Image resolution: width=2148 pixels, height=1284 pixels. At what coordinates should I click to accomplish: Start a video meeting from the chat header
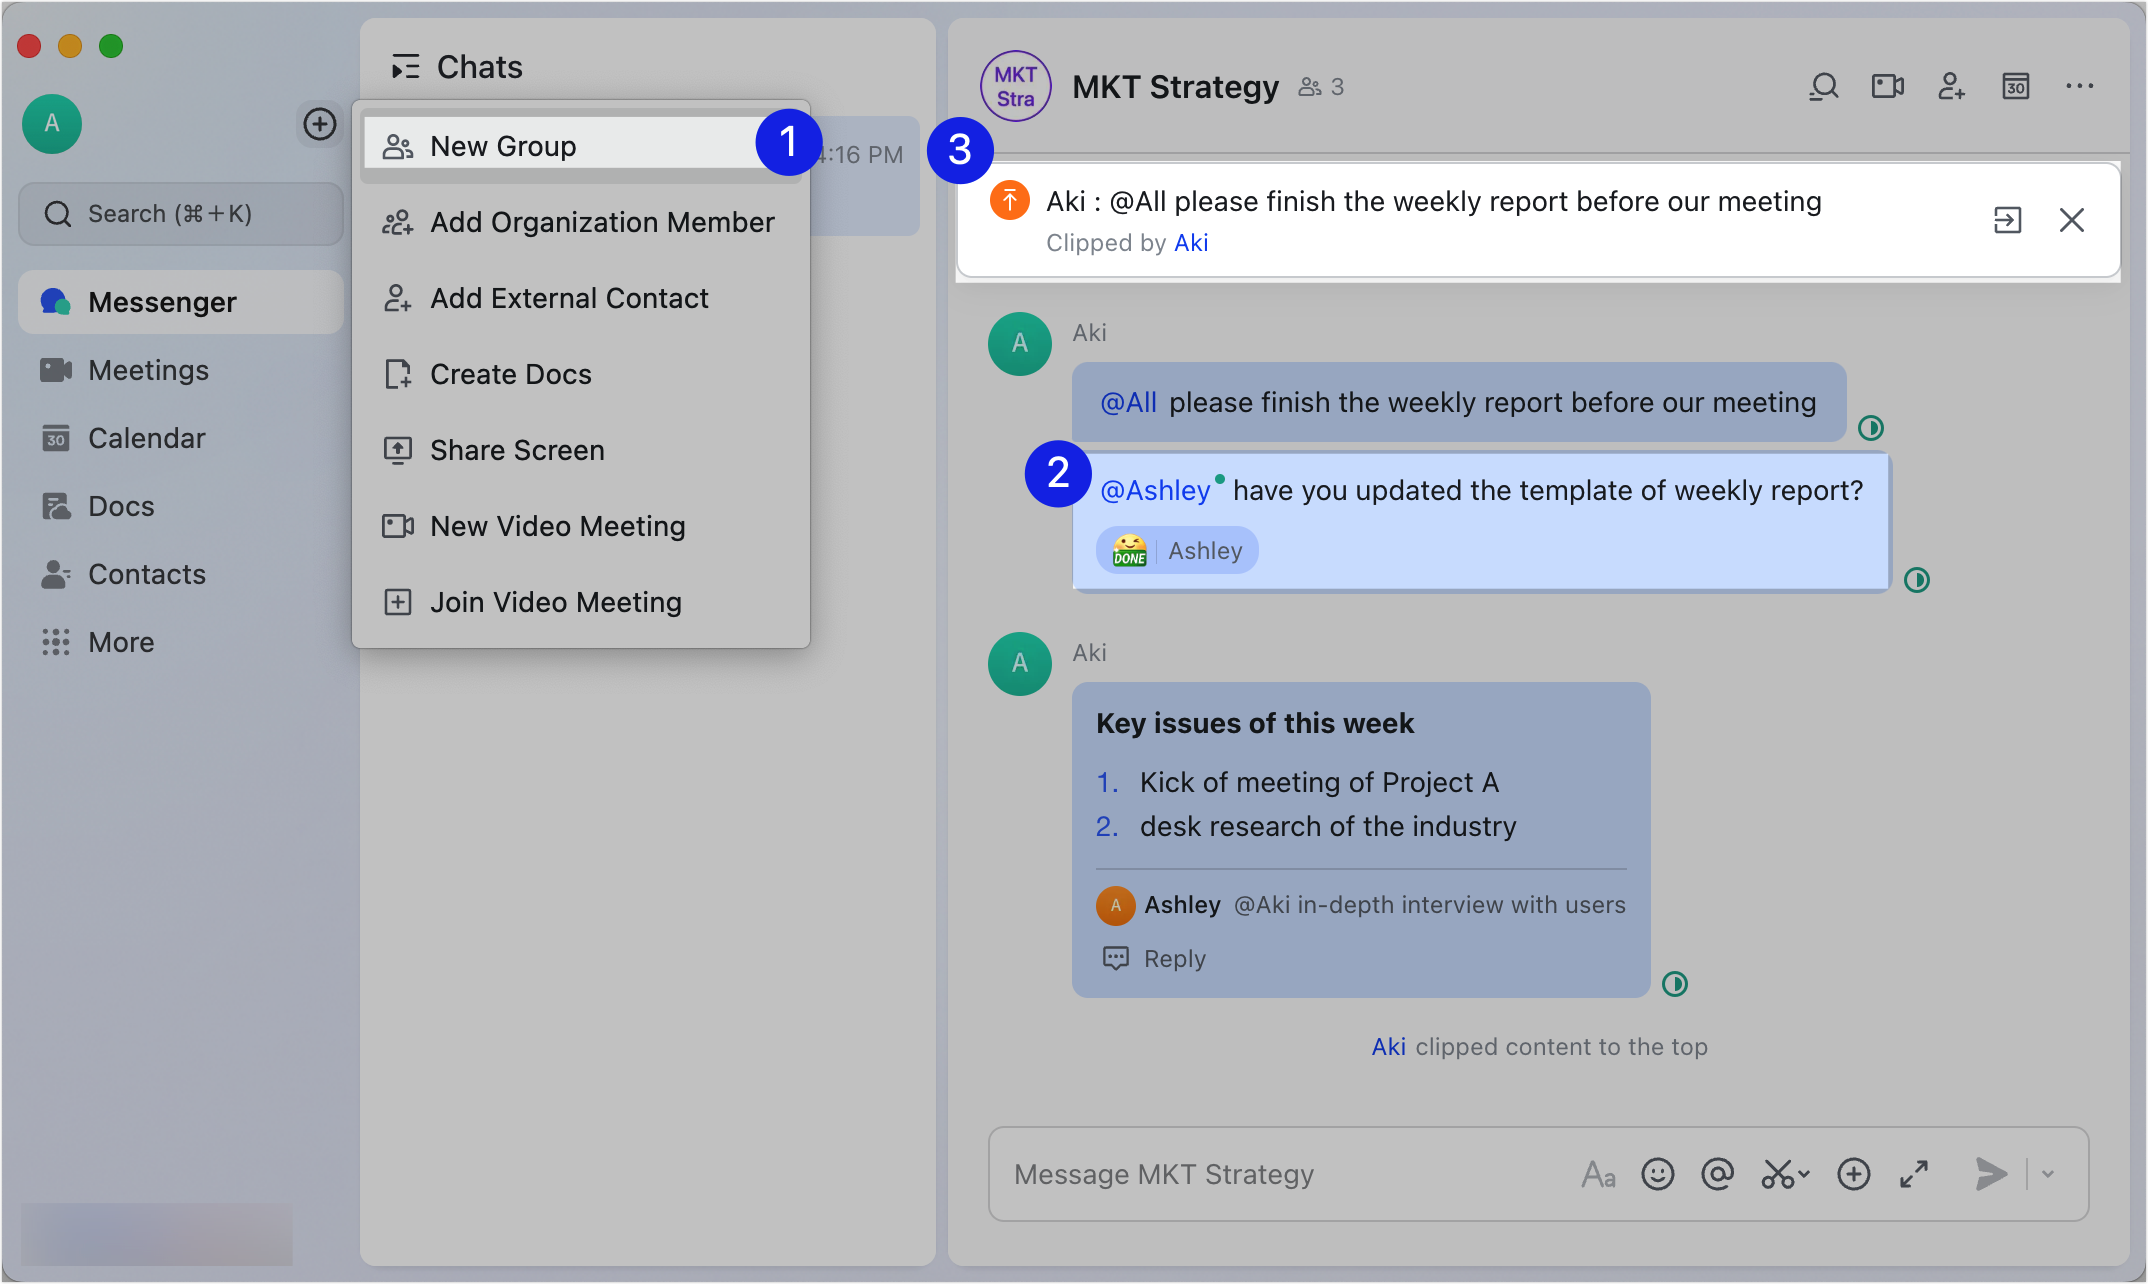point(1887,86)
